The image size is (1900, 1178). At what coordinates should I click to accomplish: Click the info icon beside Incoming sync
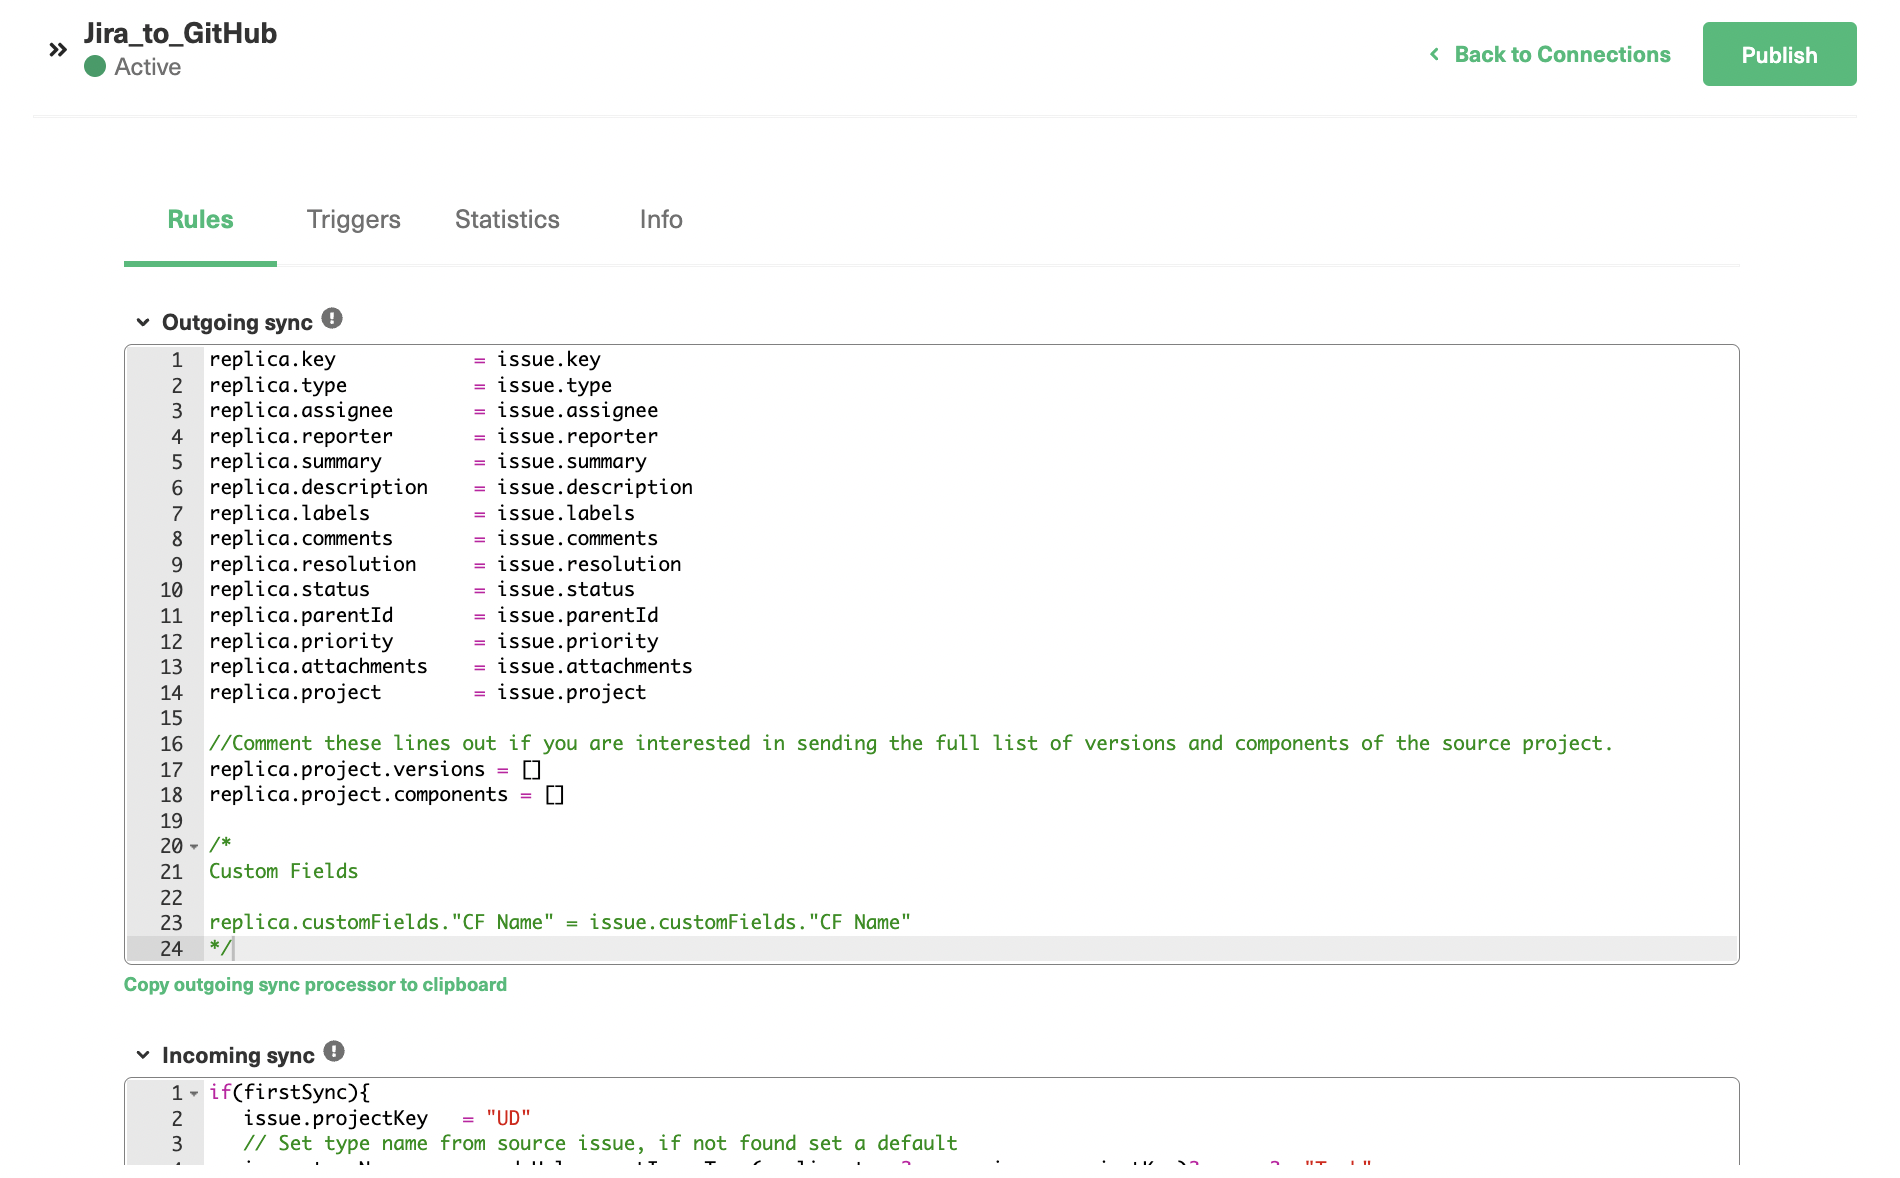point(334,1052)
